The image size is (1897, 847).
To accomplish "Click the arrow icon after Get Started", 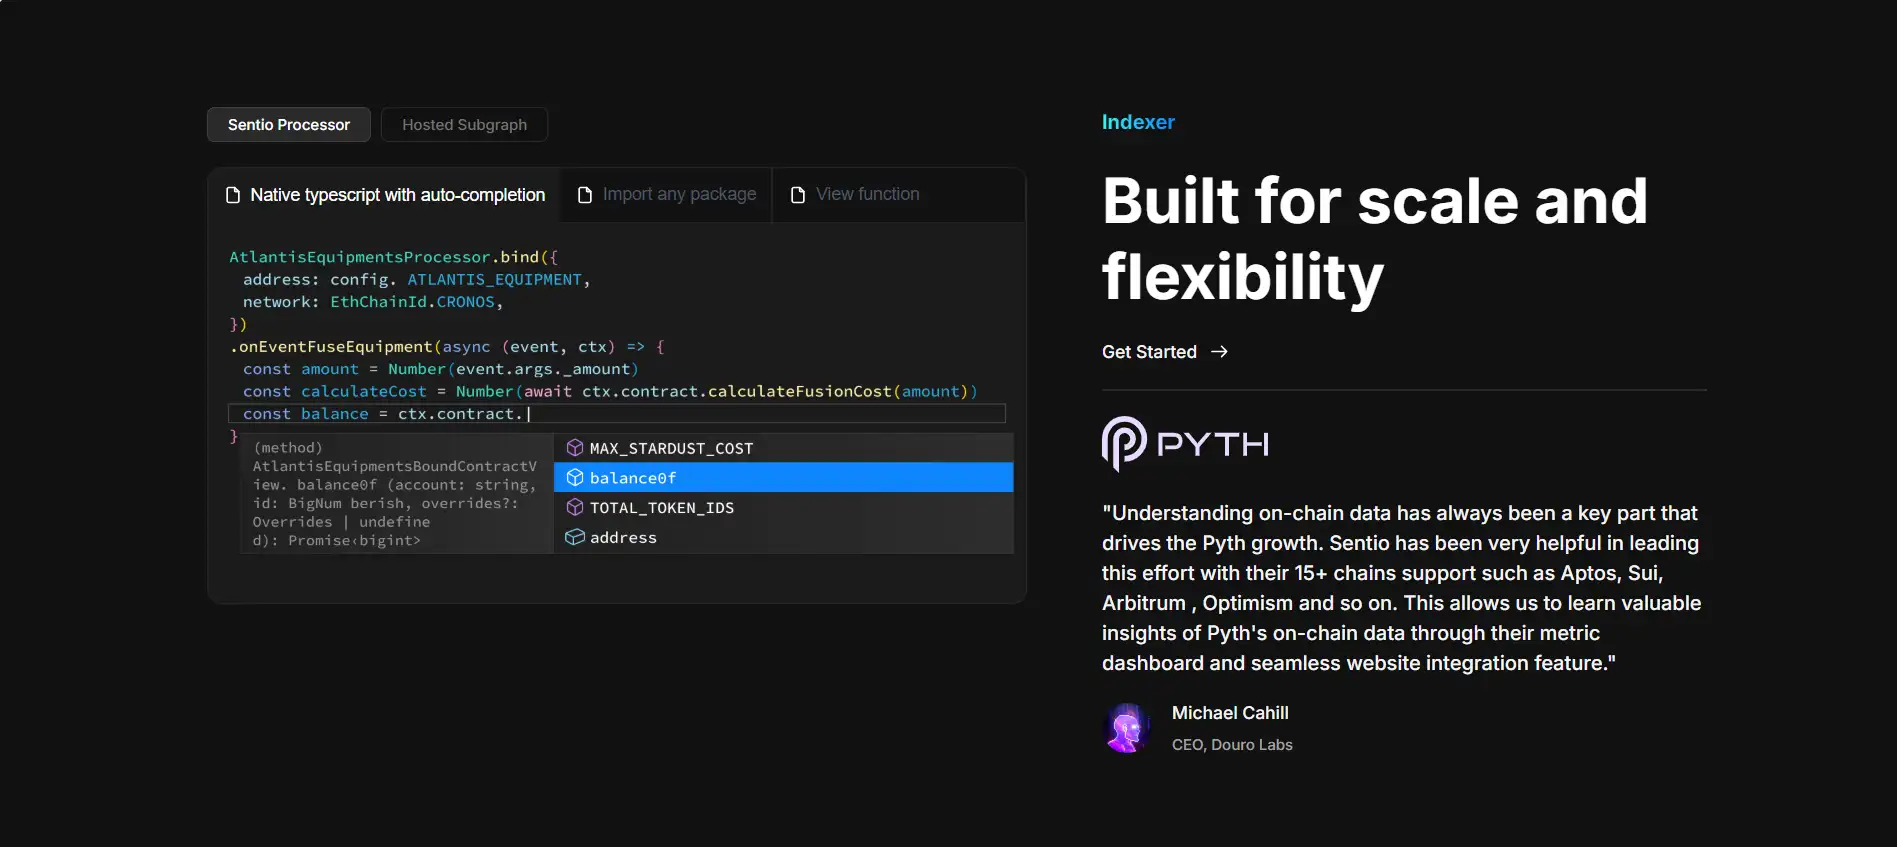I will click(x=1219, y=352).
